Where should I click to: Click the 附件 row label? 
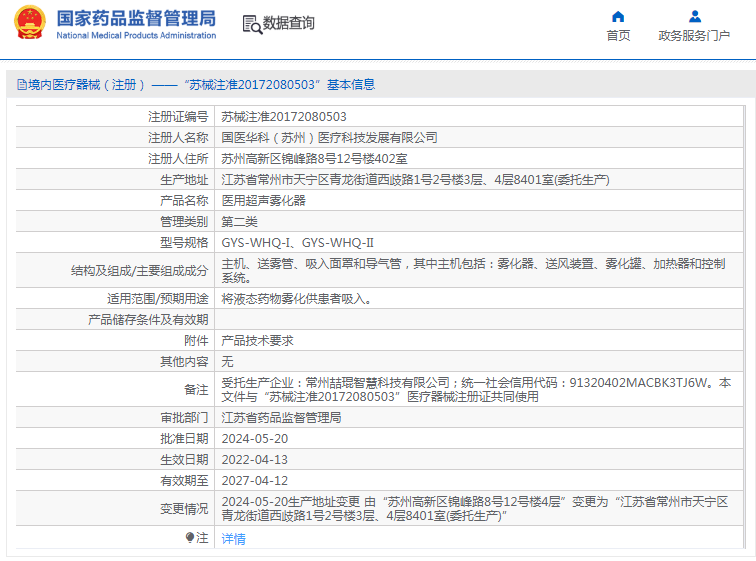tap(196, 341)
